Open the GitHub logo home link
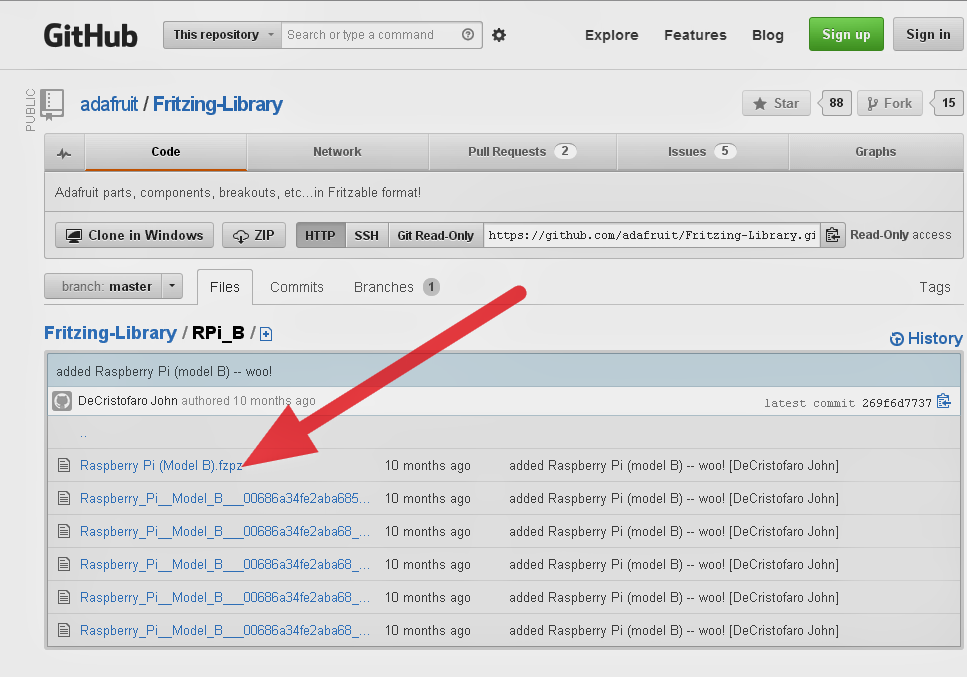 coord(91,35)
